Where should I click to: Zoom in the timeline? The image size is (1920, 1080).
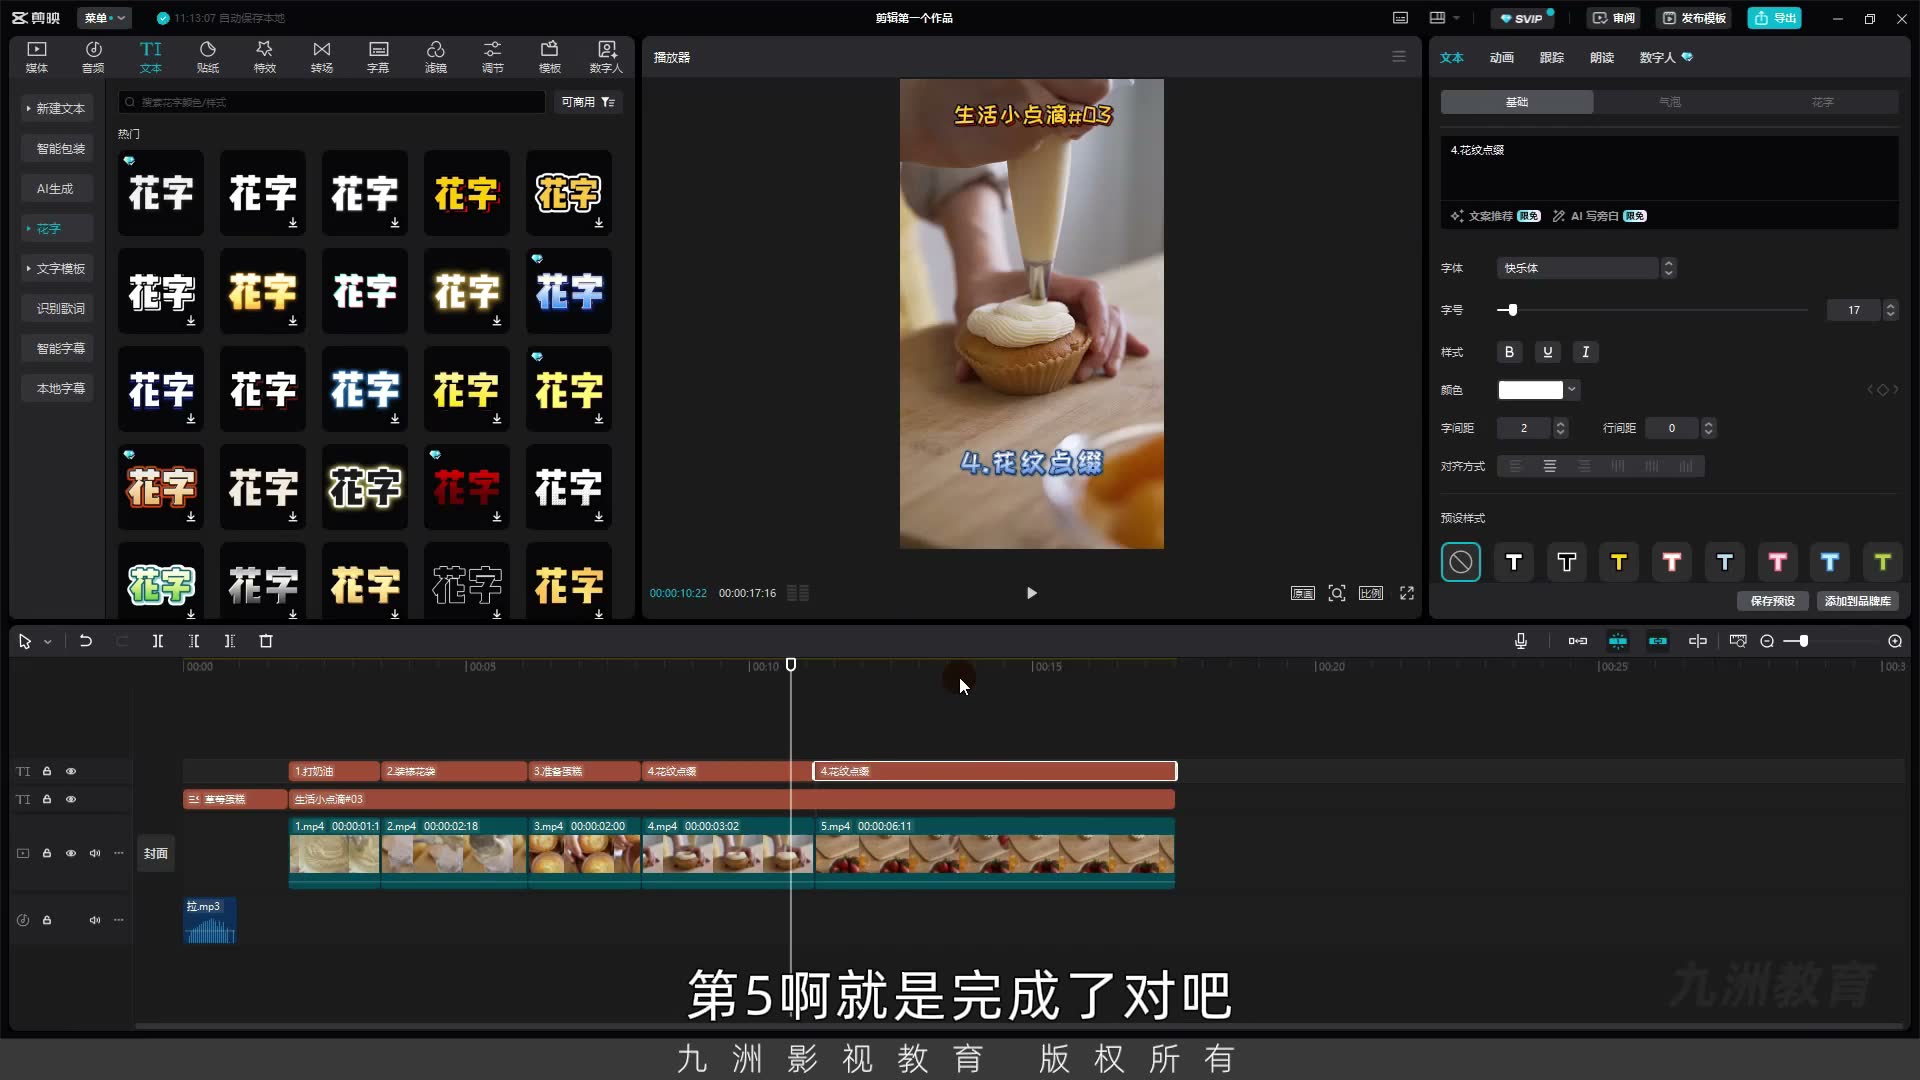(1895, 641)
